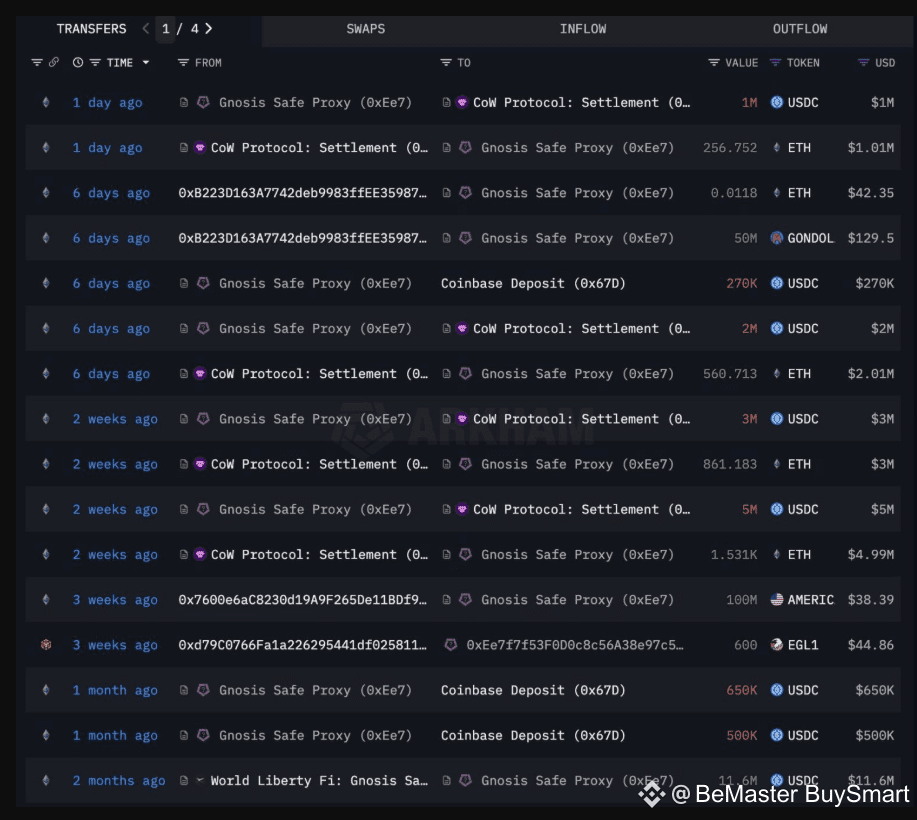The height and width of the screenshot is (820, 917).
Task: Click the $4.99M USD amount
Action: [870, 554]
